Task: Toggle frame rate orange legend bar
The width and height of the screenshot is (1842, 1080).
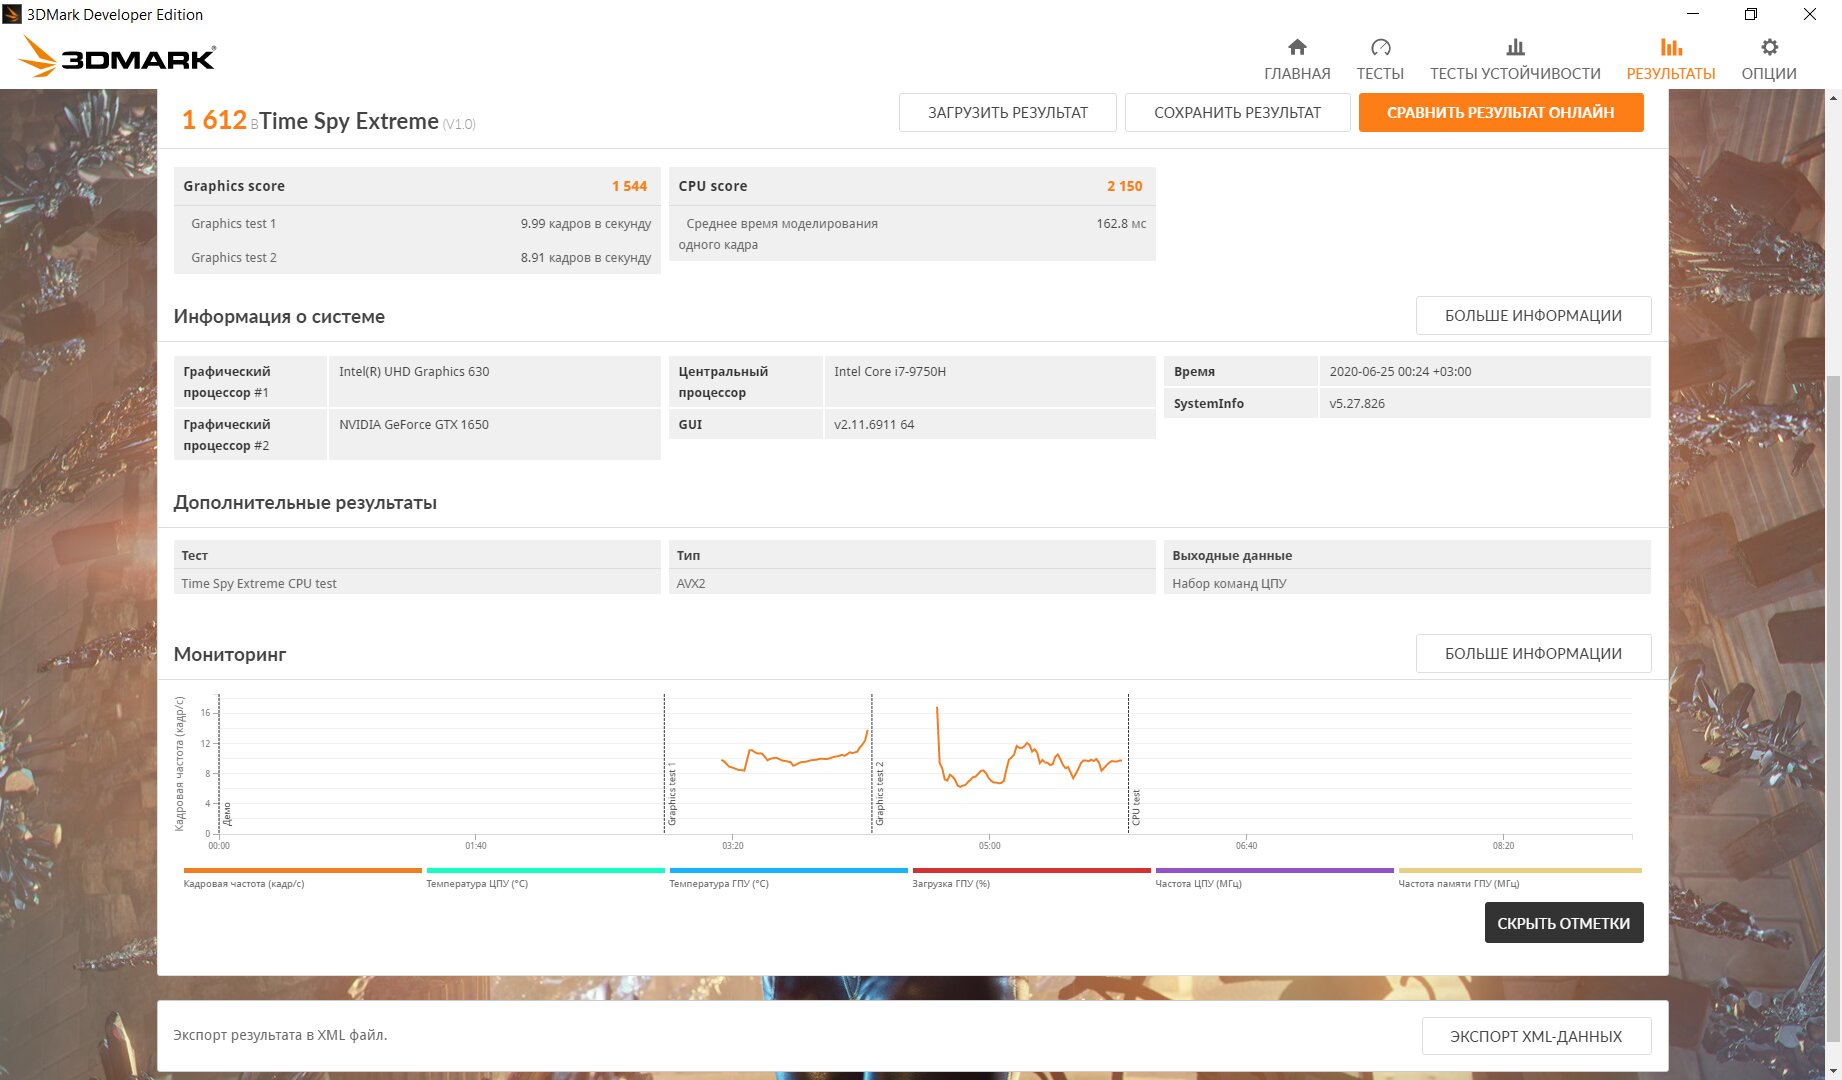Action: [x=303, y=871]
